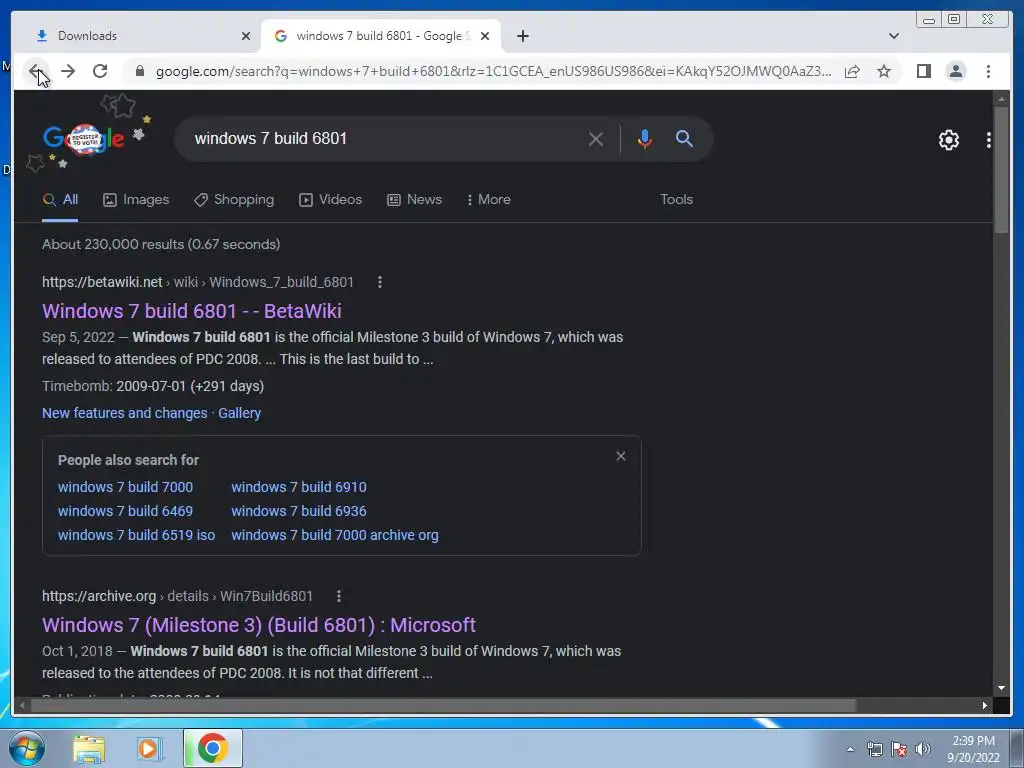Open the Gallery sitelink

coord(240,413)
